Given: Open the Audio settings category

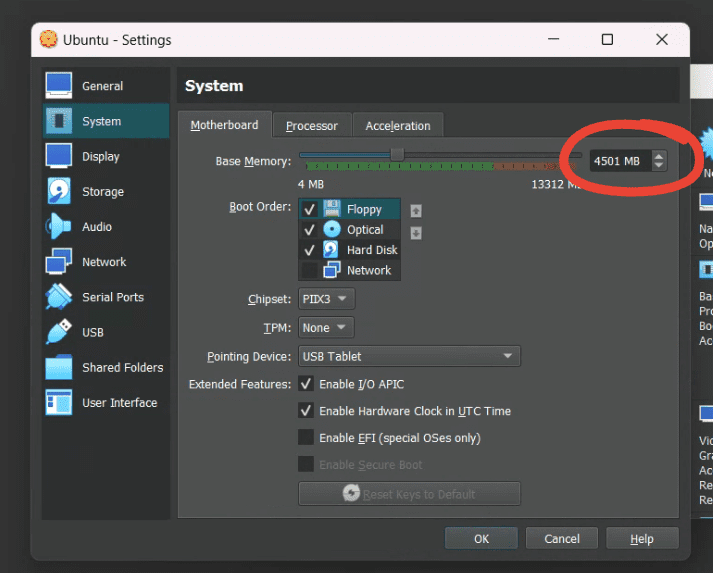Looking at the screenshot, I should (x=106, y=226).
